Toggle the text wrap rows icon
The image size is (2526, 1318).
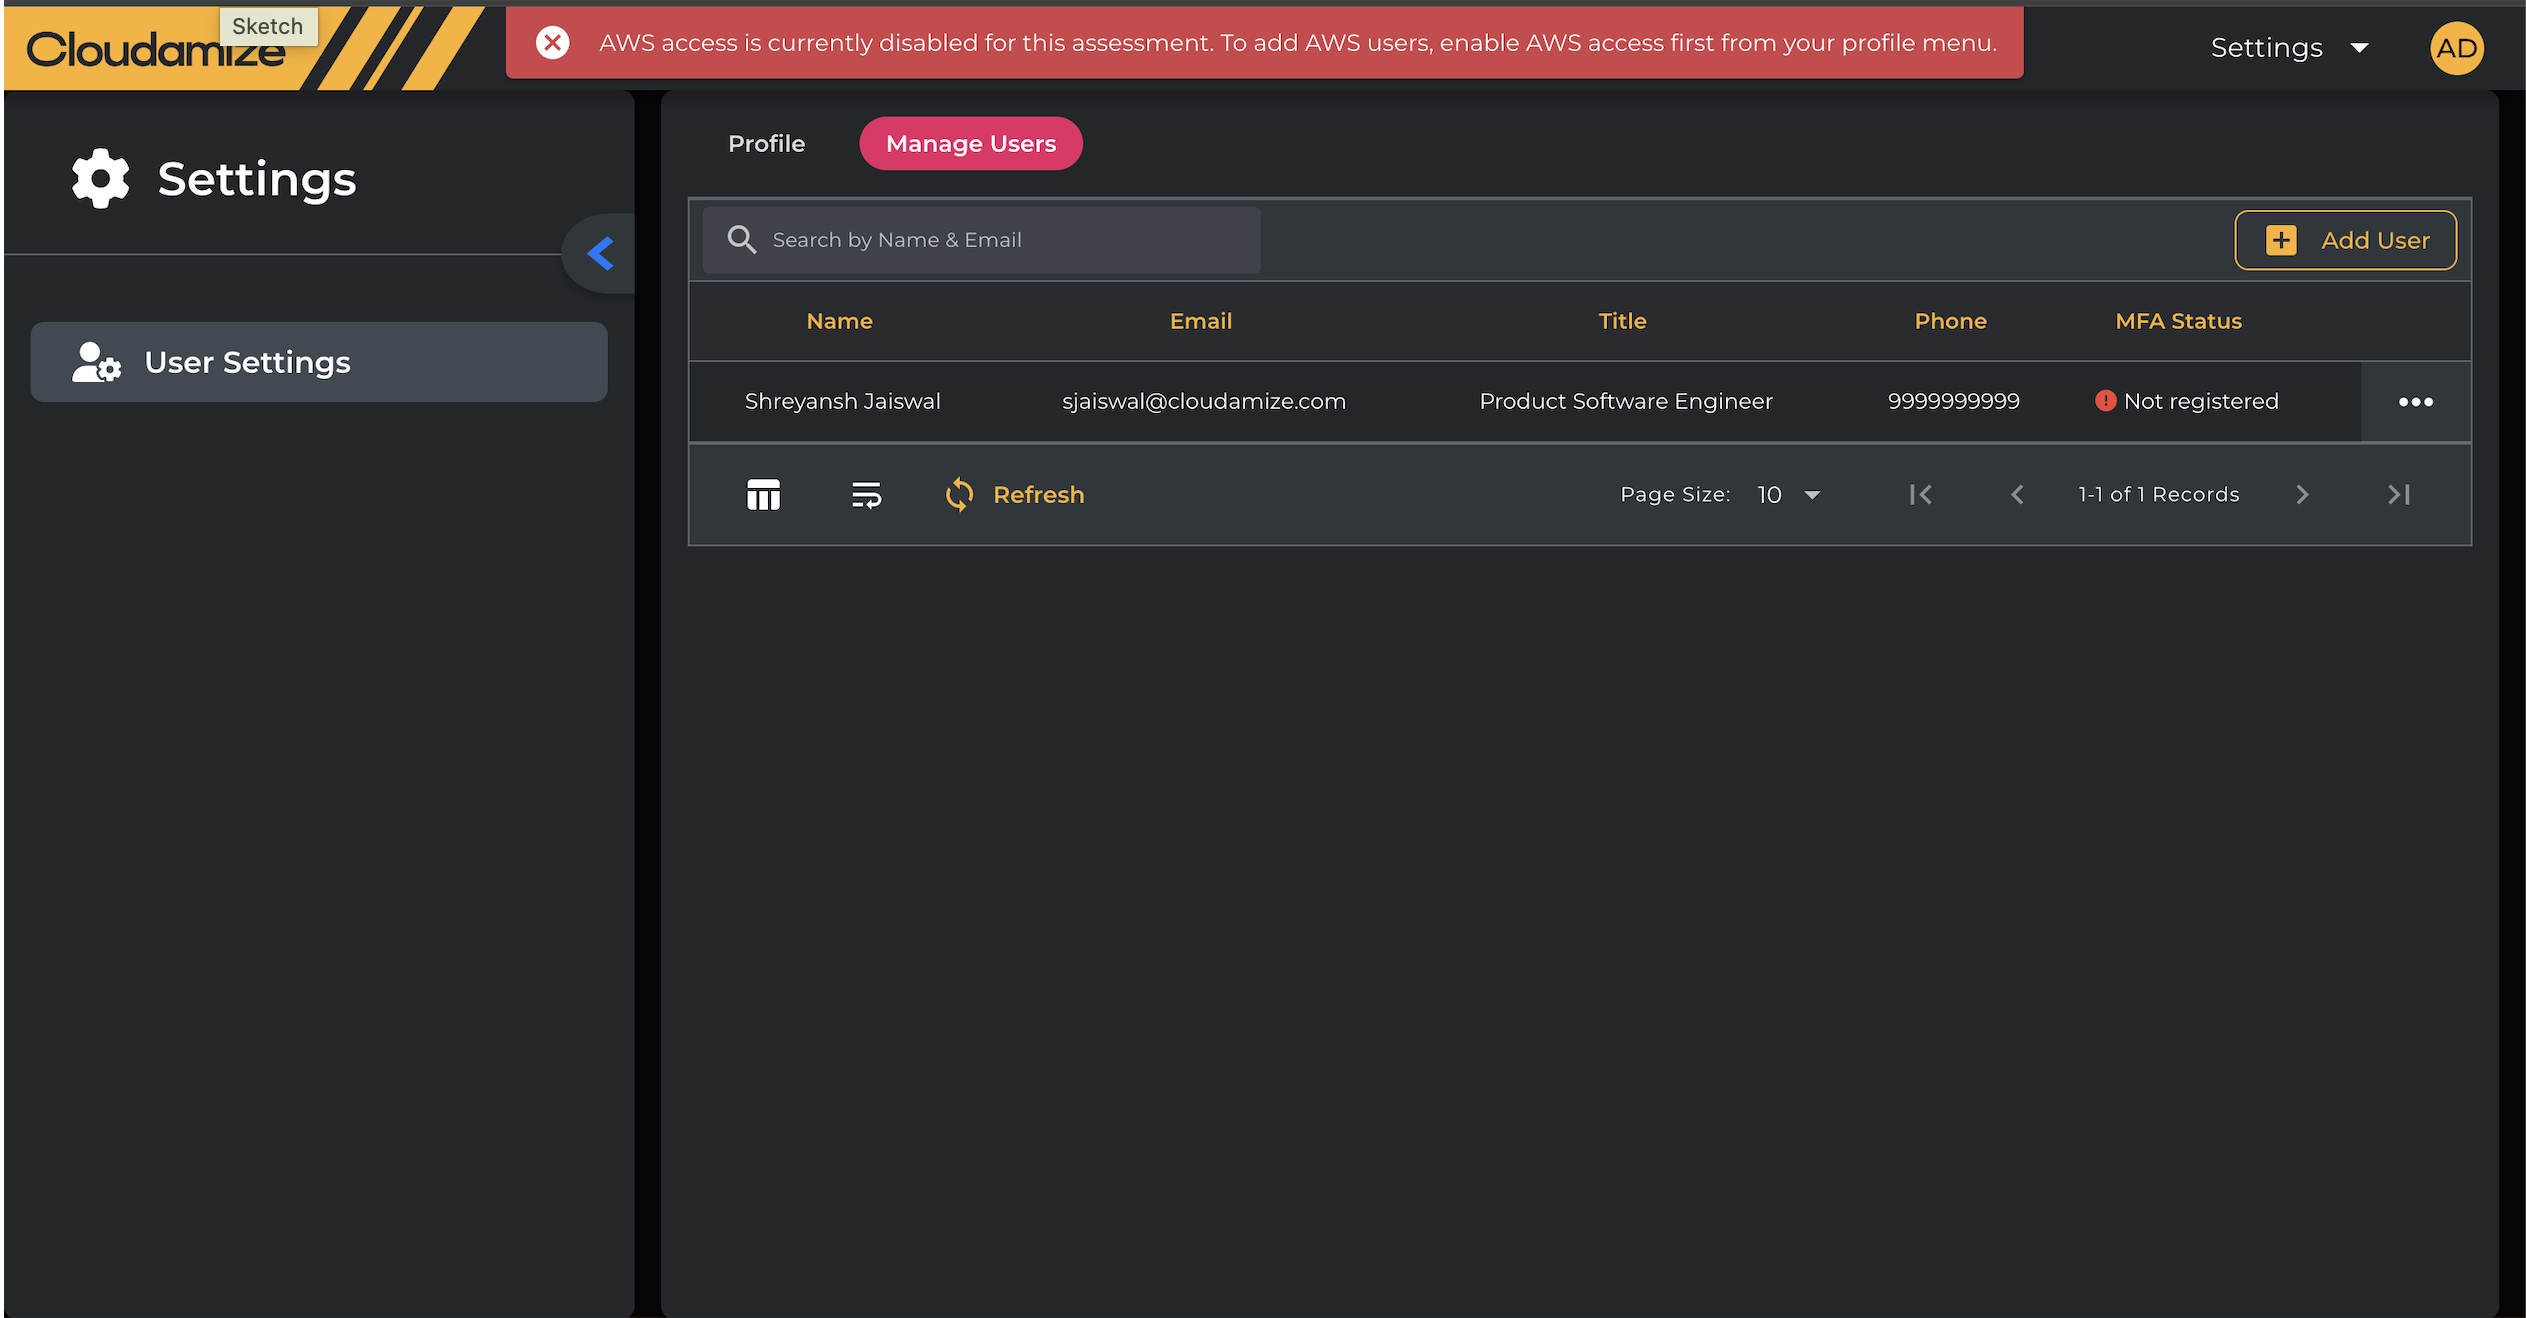(866, 495)
